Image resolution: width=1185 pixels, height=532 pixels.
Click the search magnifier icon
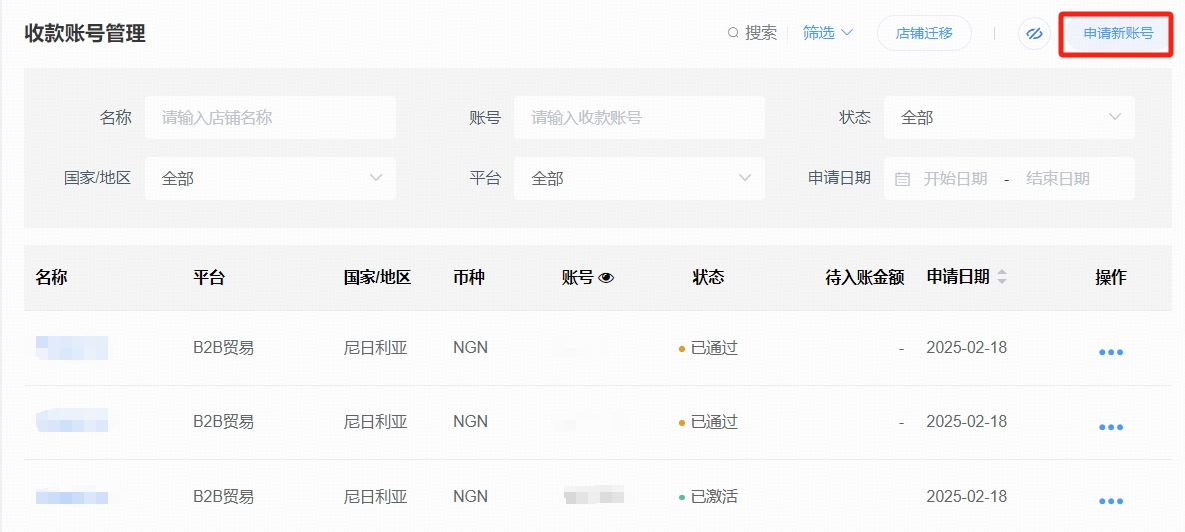pyautogui.click(x=734, y=33)
